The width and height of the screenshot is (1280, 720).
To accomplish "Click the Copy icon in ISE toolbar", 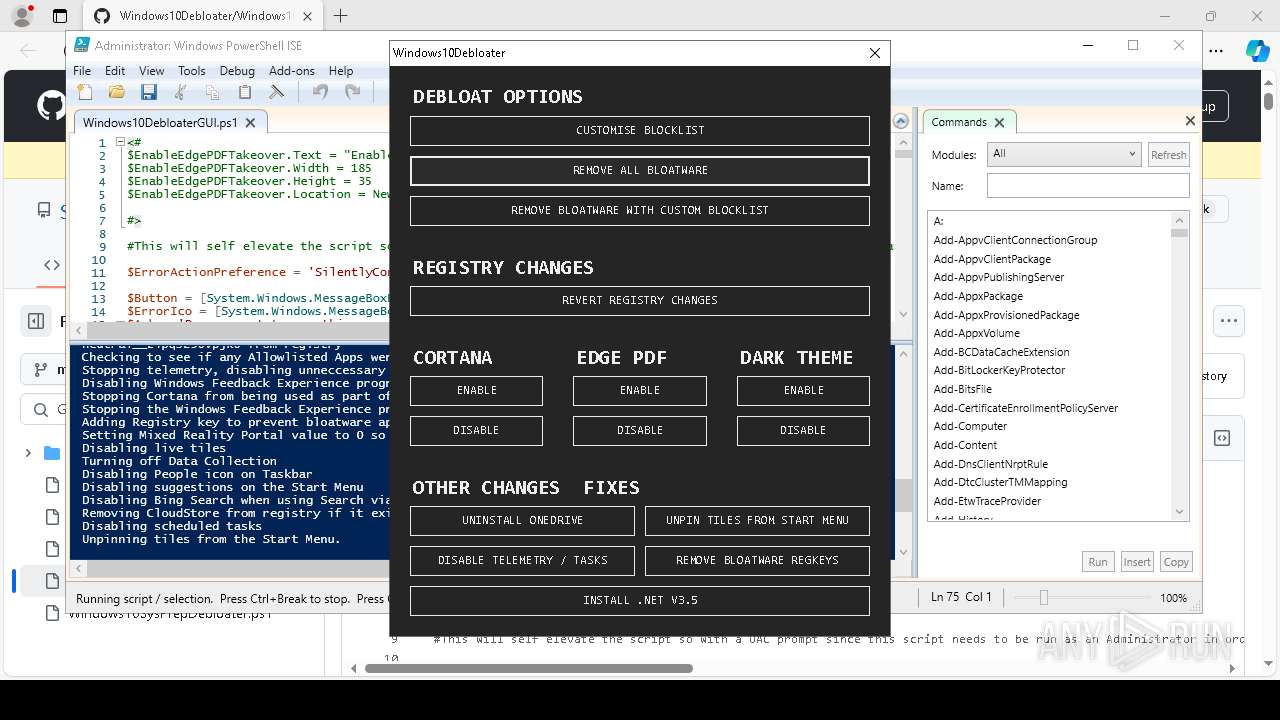I will coord(212,92).
